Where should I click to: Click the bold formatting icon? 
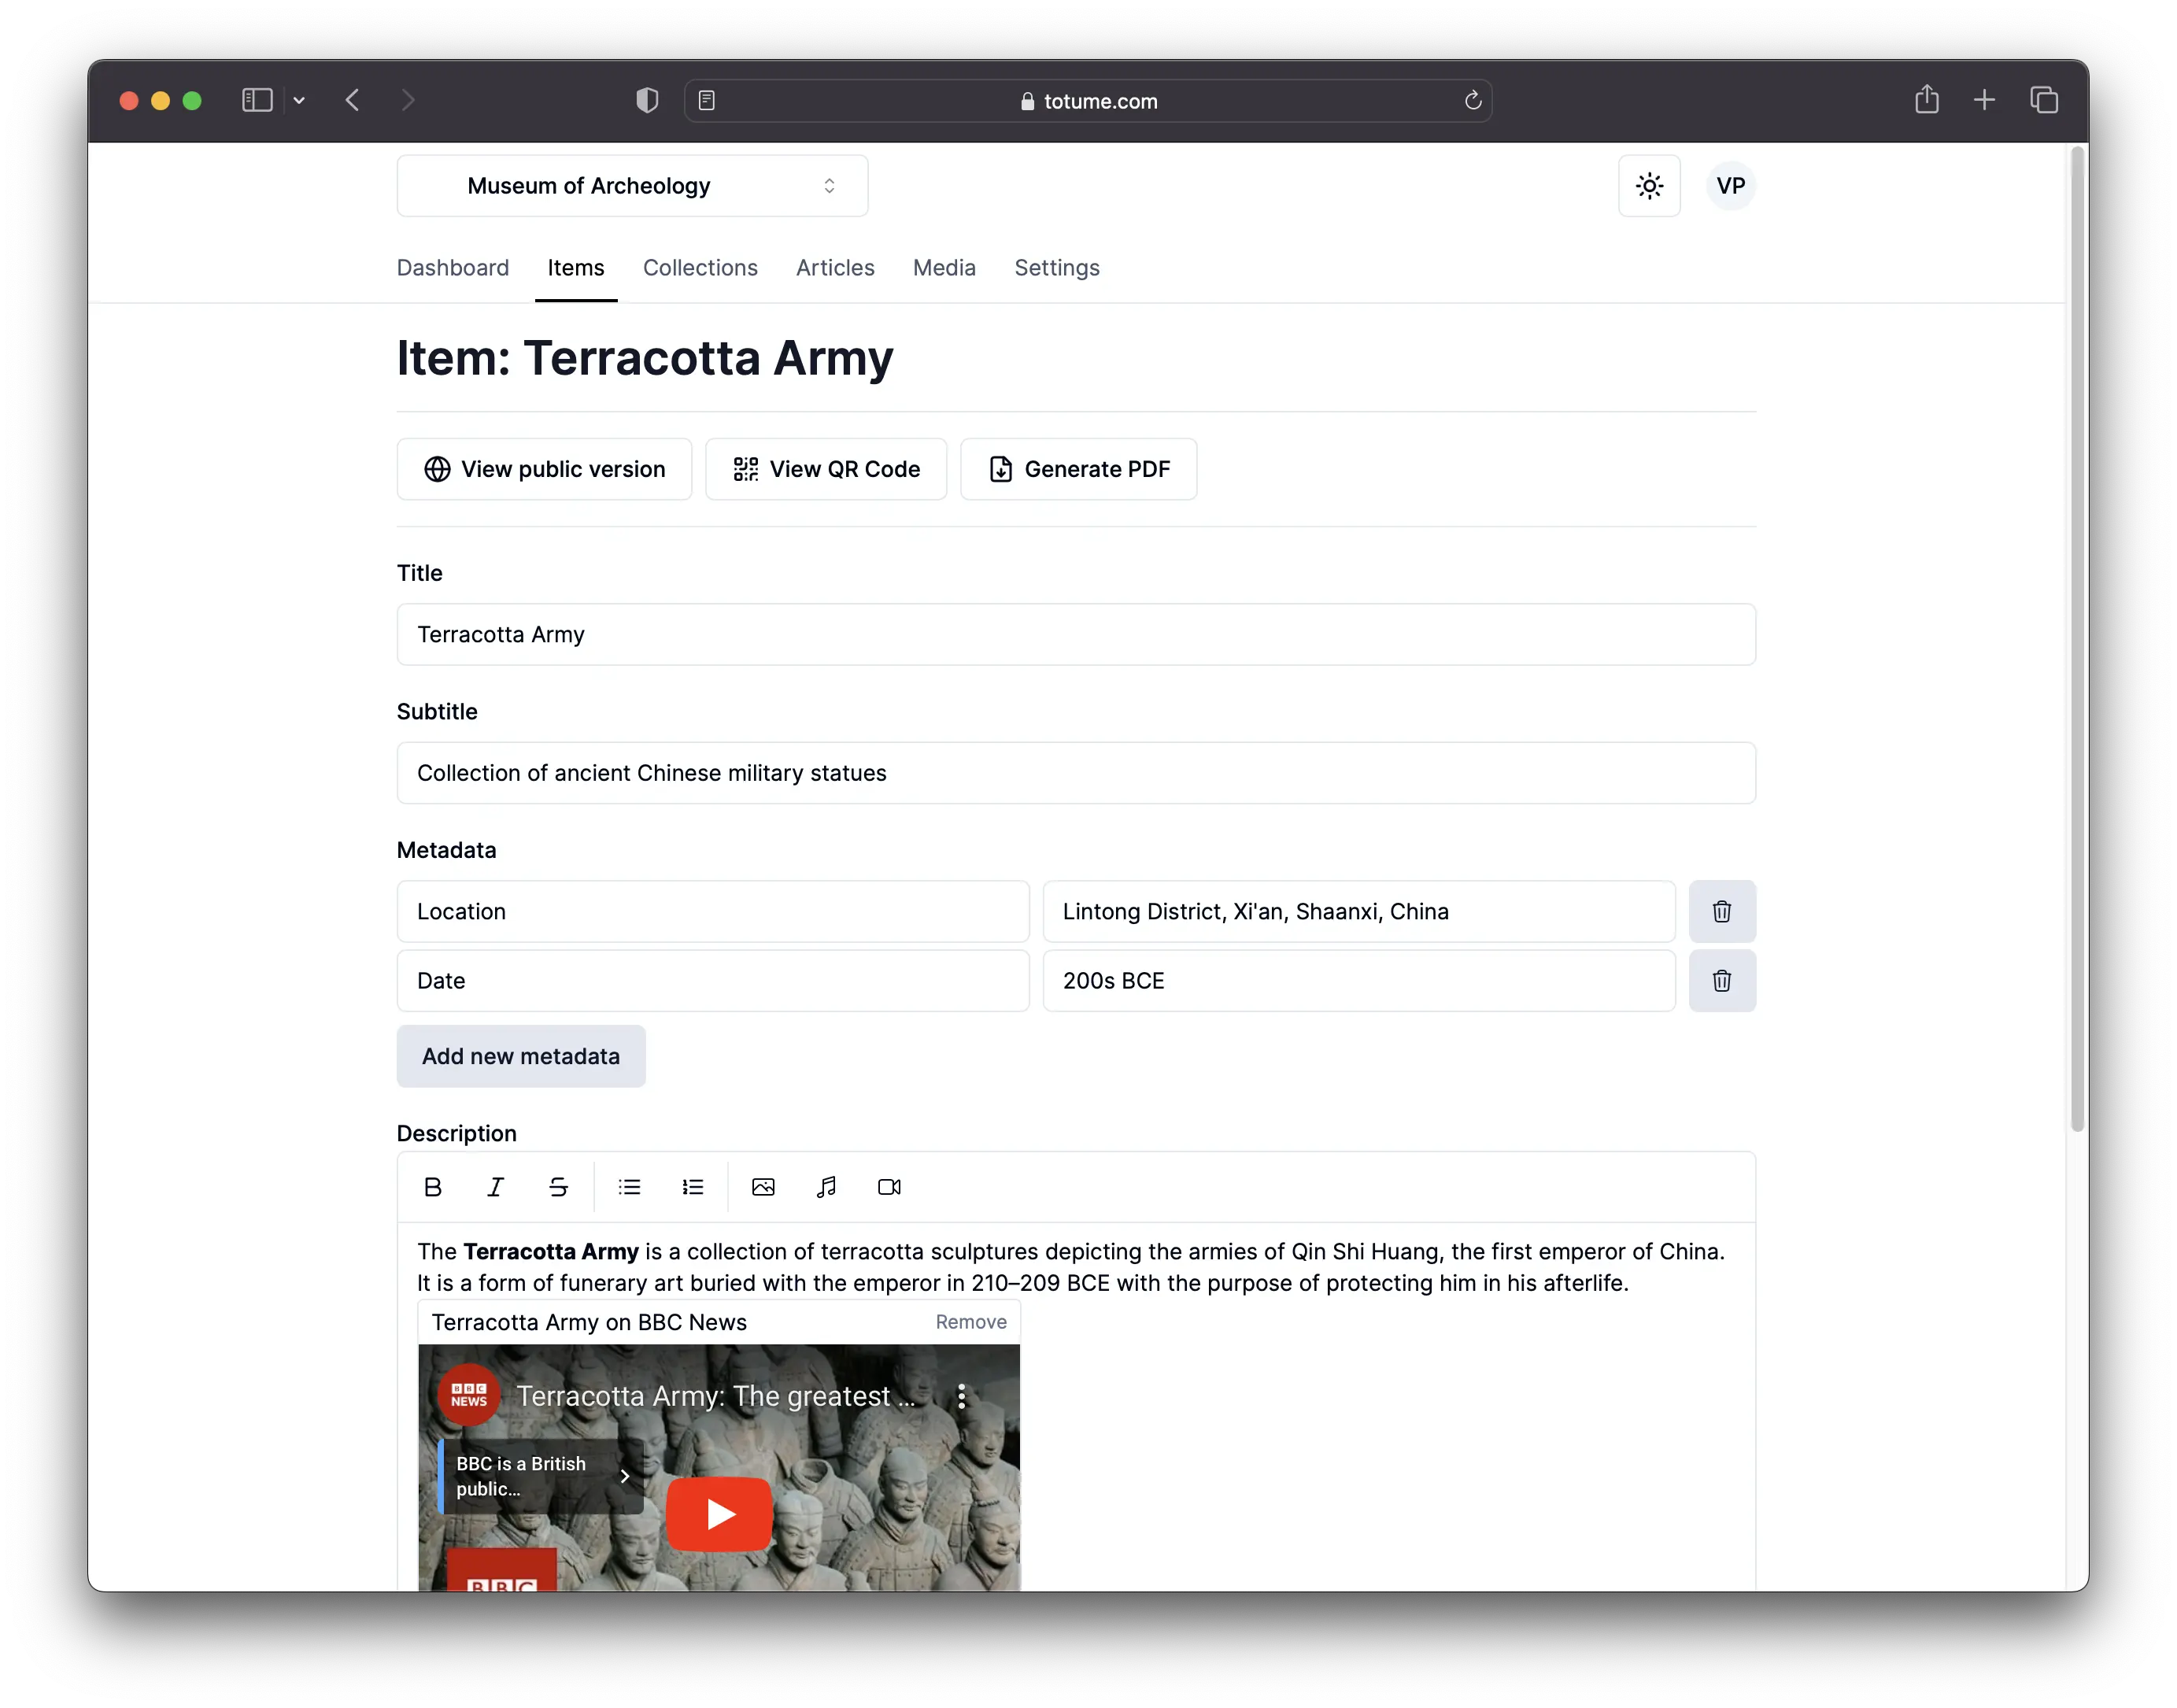431,1185
